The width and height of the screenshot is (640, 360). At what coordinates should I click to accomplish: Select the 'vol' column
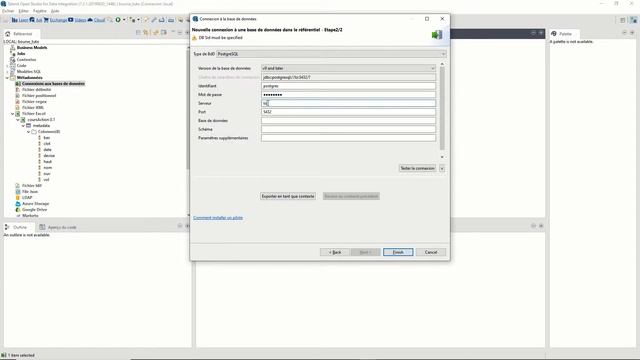click(46, 180)
